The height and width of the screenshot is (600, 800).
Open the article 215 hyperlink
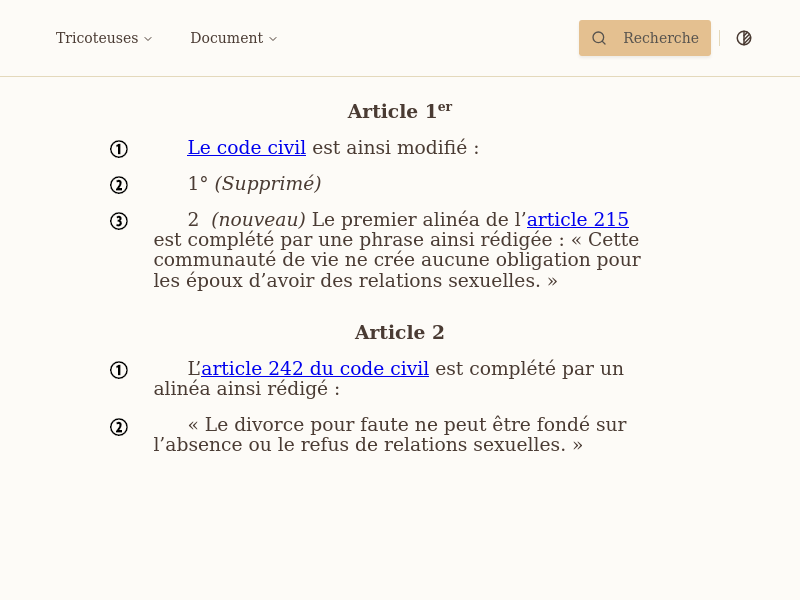coord(577,220)
